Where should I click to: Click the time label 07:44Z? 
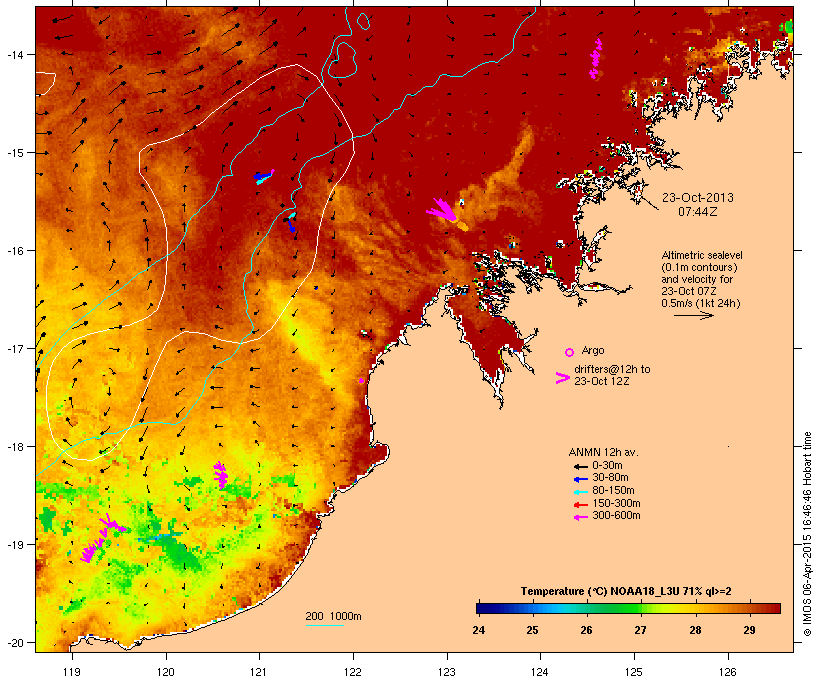point(698,212)
